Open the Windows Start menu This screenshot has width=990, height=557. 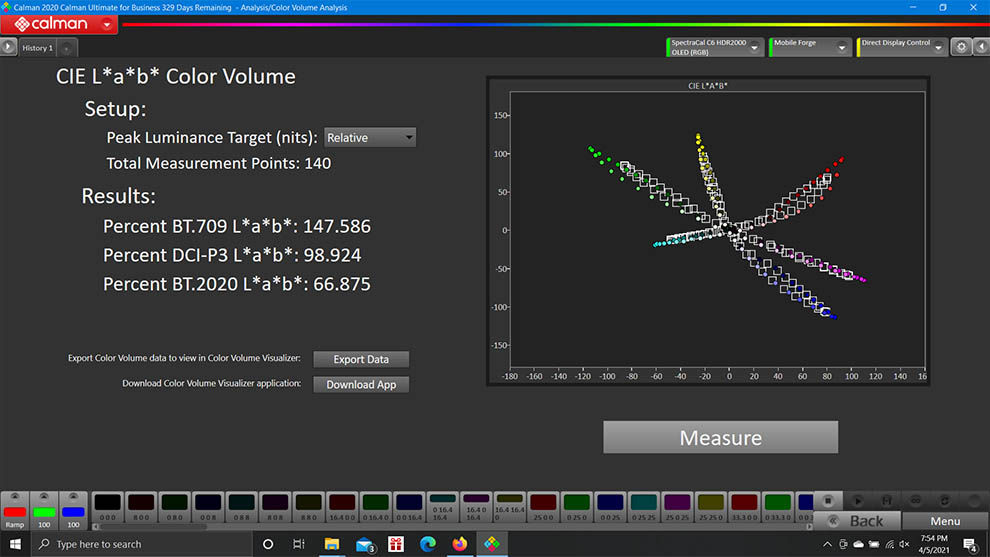[15, 544]
